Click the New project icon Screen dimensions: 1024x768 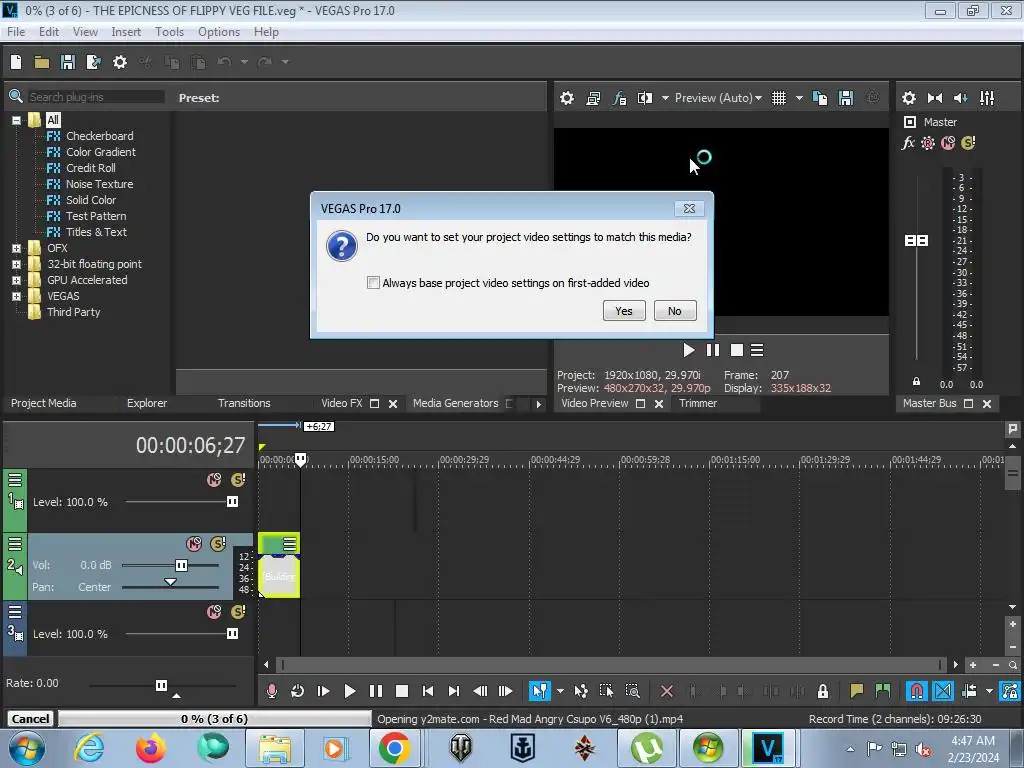click(x=16, y=62)
